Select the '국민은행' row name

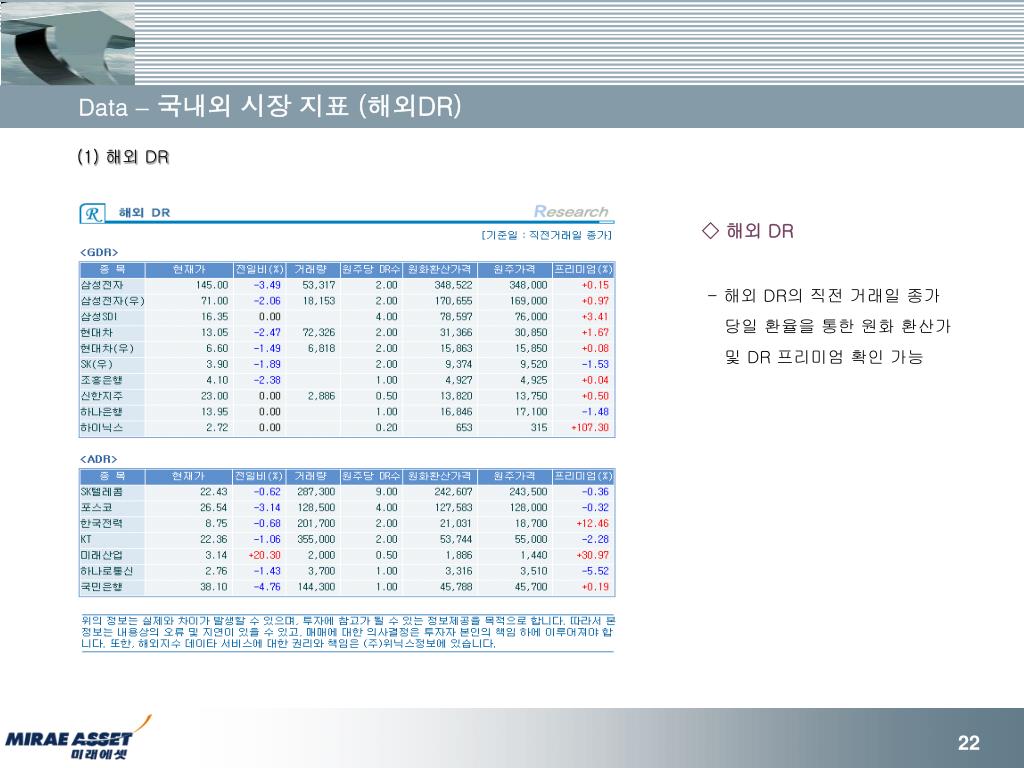click(x=101, y=587)
